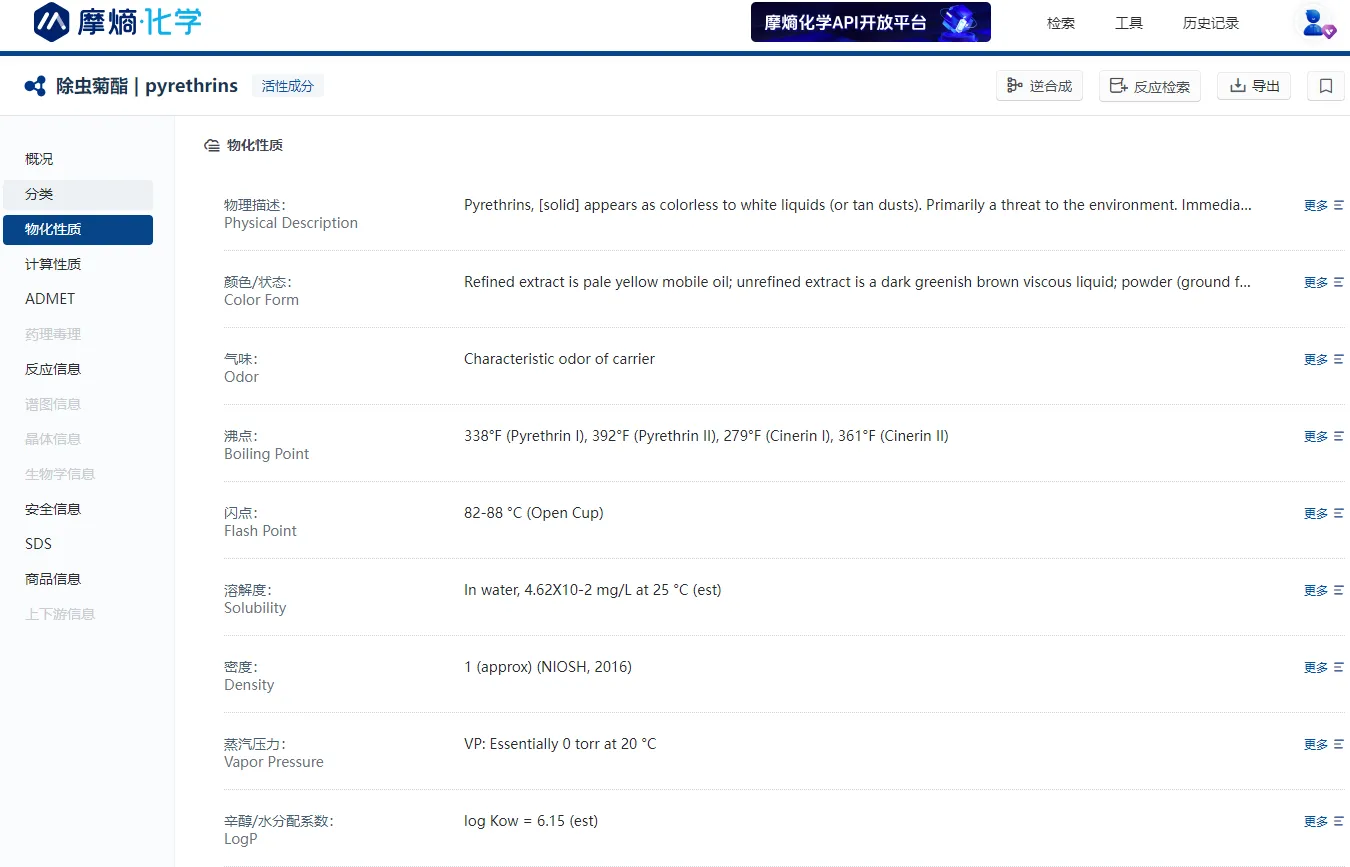Click the list icon in Odor row
This screenshot has height=867, width=1350.
[1339, 359]
